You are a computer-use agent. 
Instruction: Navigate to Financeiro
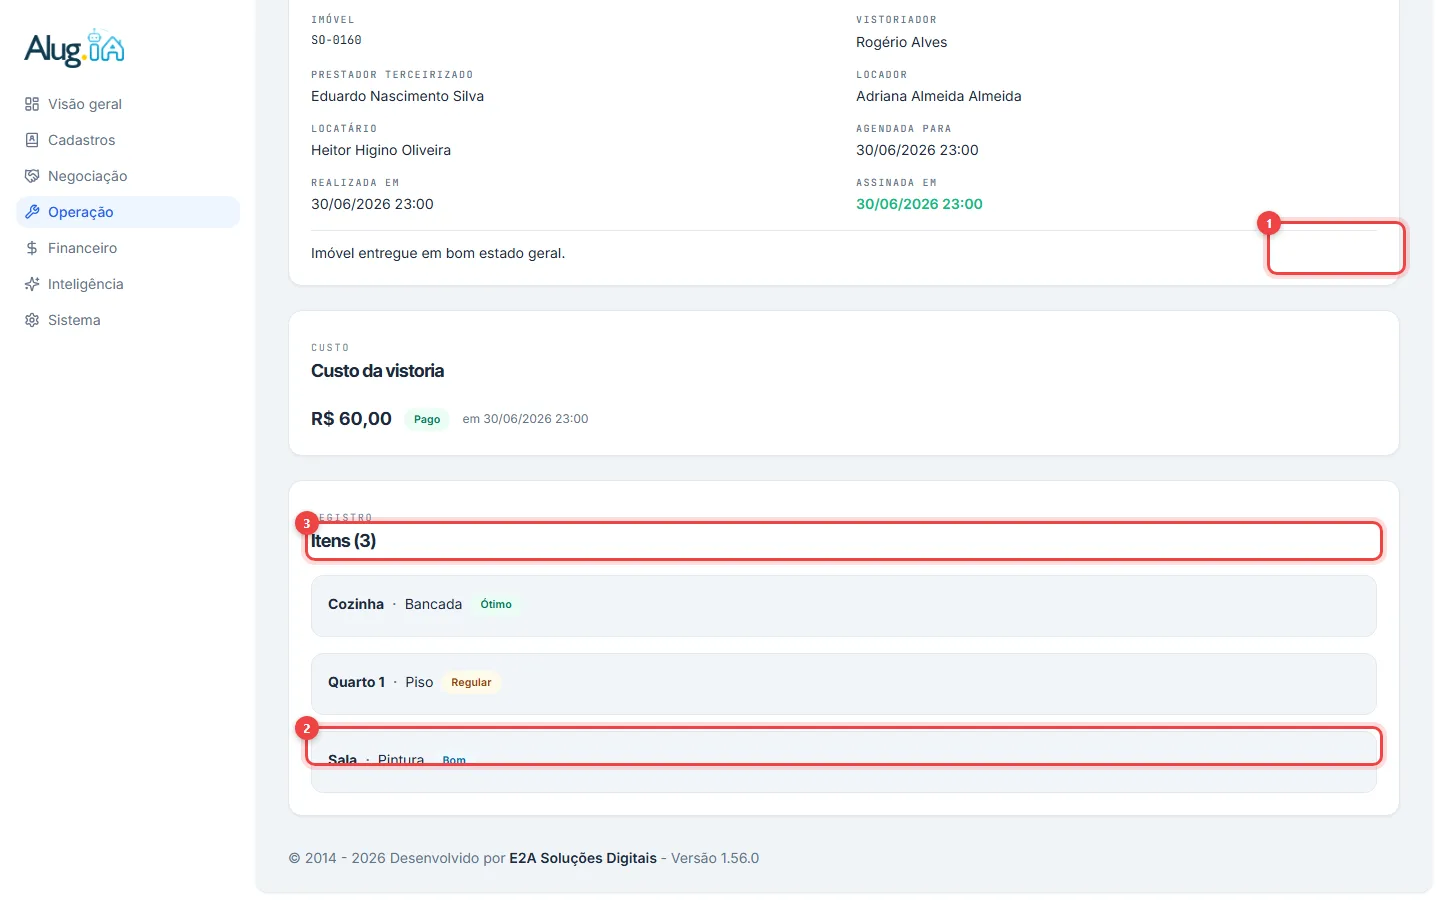(128, 248)
